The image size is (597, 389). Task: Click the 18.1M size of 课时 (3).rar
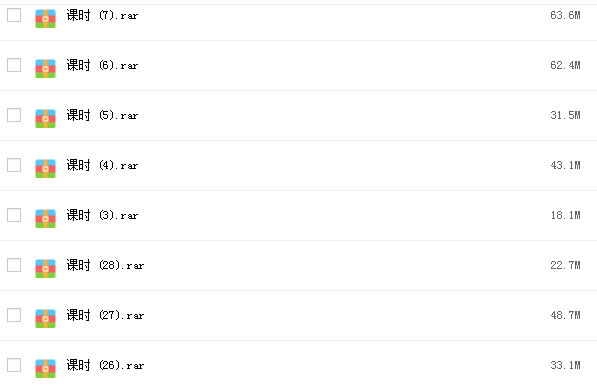(x=565, y=215)
